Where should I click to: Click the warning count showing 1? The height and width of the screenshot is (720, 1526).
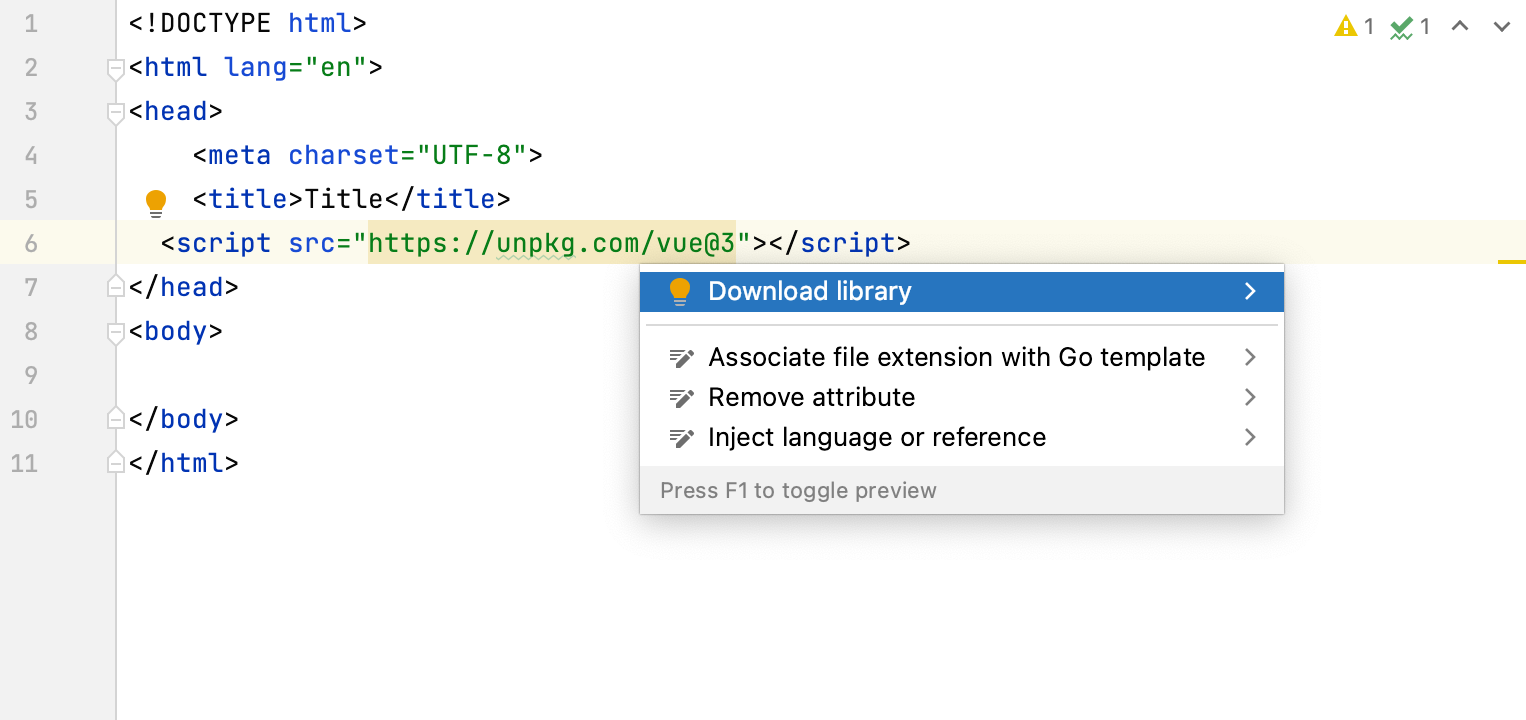pos(1369,26)
